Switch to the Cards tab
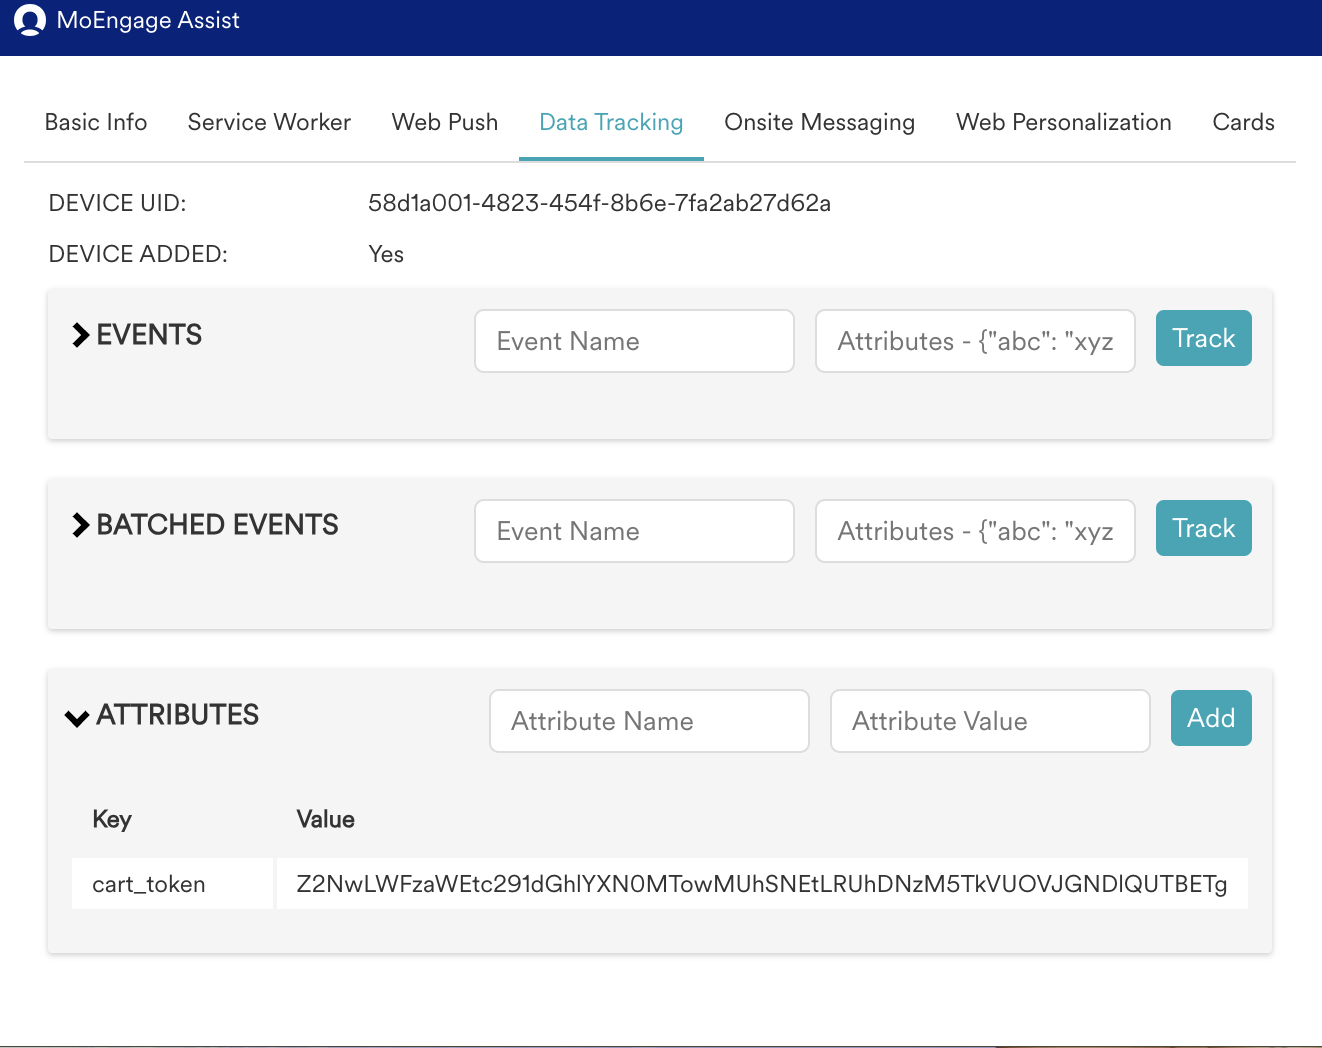This screenshot has width=1322, height=1048. [1243, 122]
